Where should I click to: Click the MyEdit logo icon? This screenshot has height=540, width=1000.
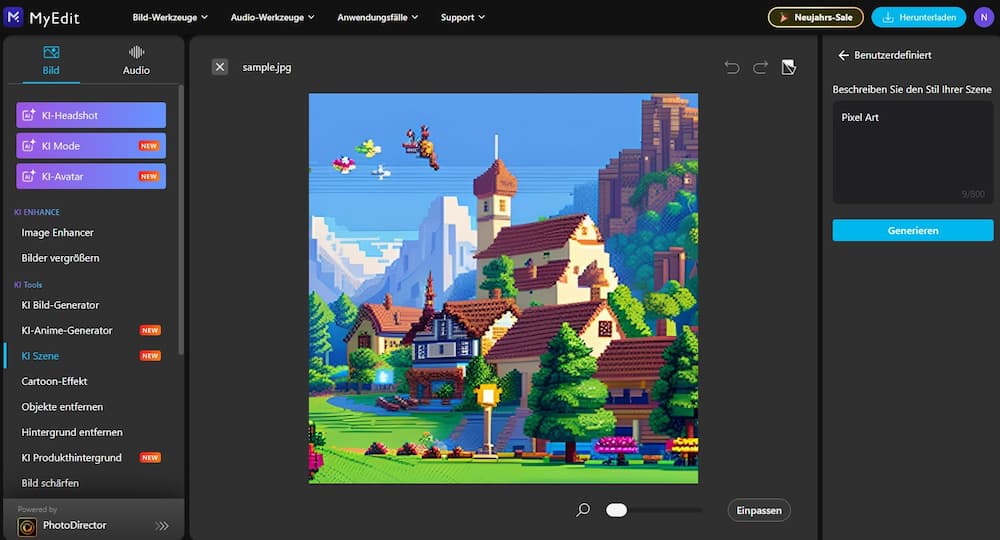pos(13,17)
